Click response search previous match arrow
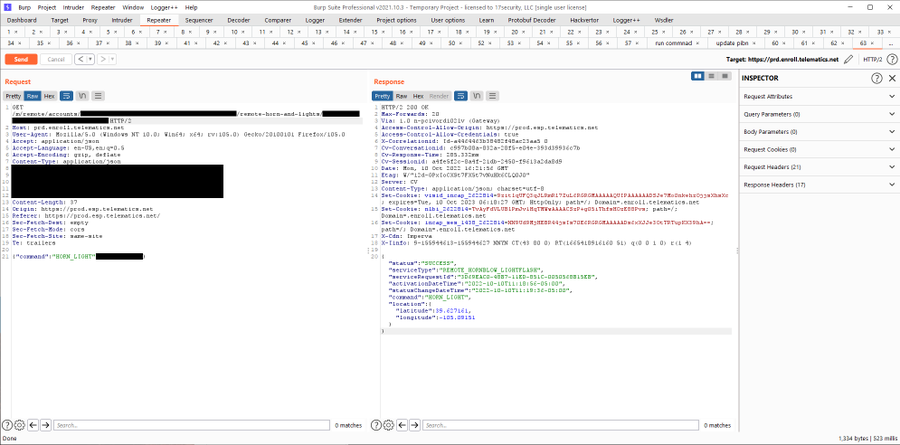Screen dimensions: 900x445 401,425
